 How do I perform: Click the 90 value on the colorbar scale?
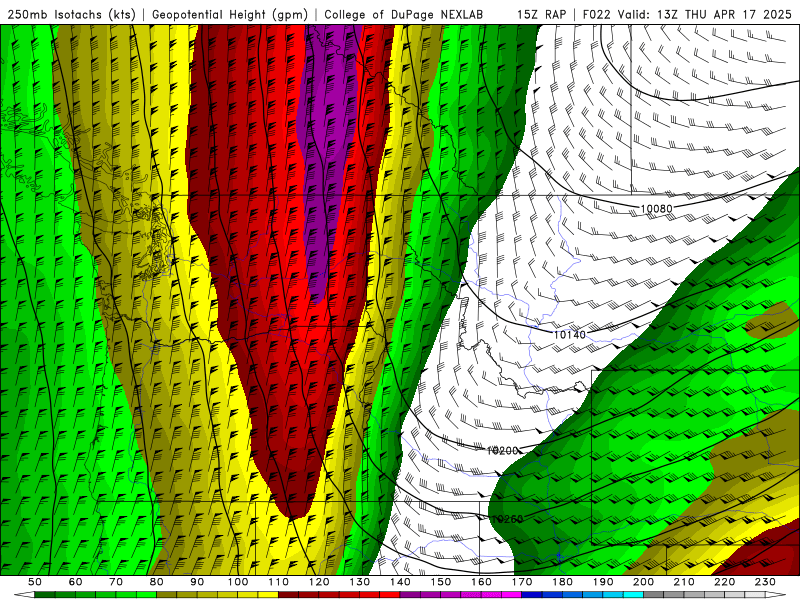pos(197,582)
